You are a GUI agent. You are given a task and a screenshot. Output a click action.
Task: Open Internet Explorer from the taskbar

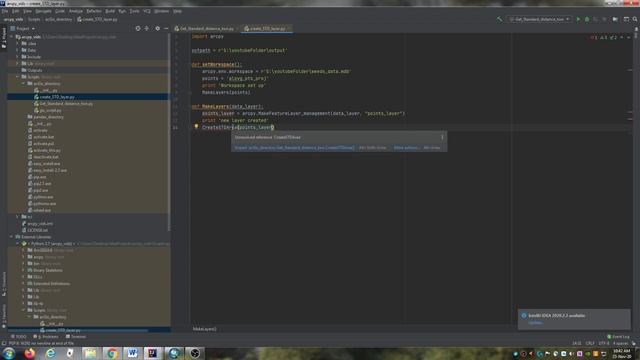[50, 353]
